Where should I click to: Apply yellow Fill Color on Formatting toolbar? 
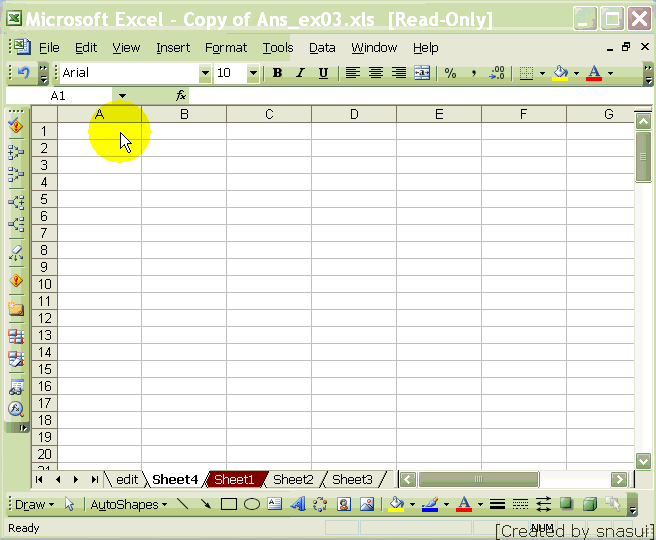[x=560, y=73]
